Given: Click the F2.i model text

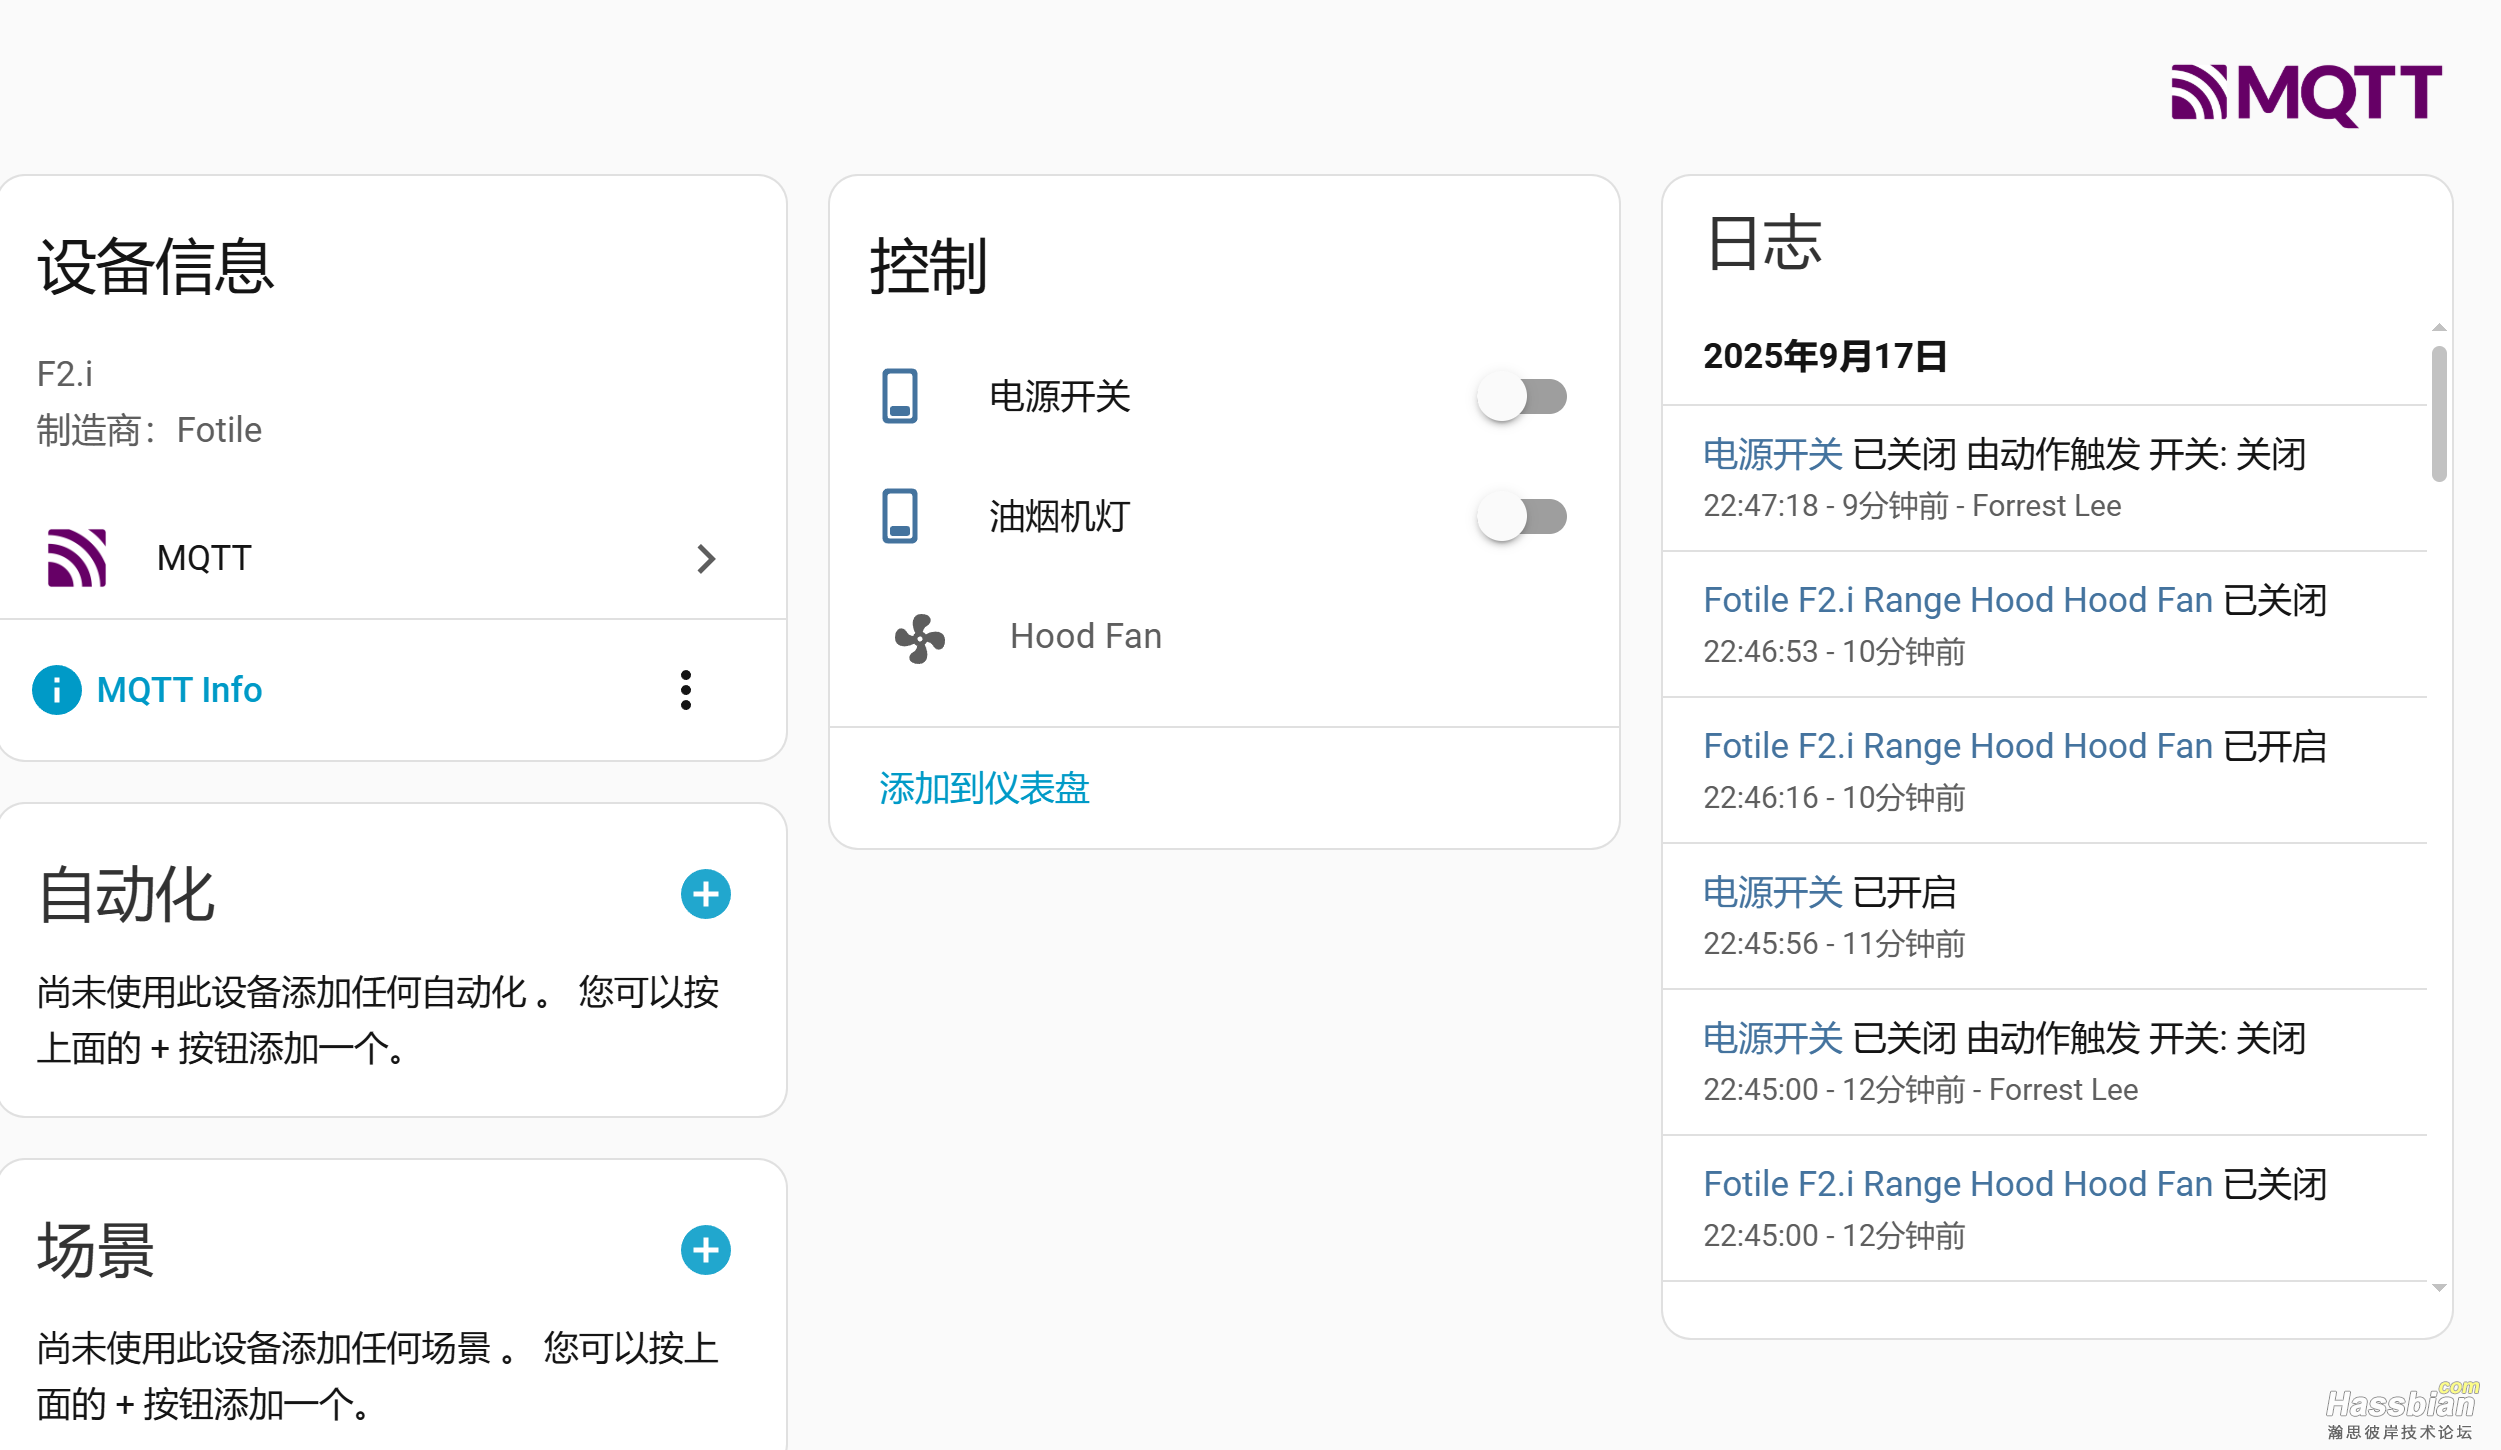Looking at the screenshot, I should pos(65,374).
